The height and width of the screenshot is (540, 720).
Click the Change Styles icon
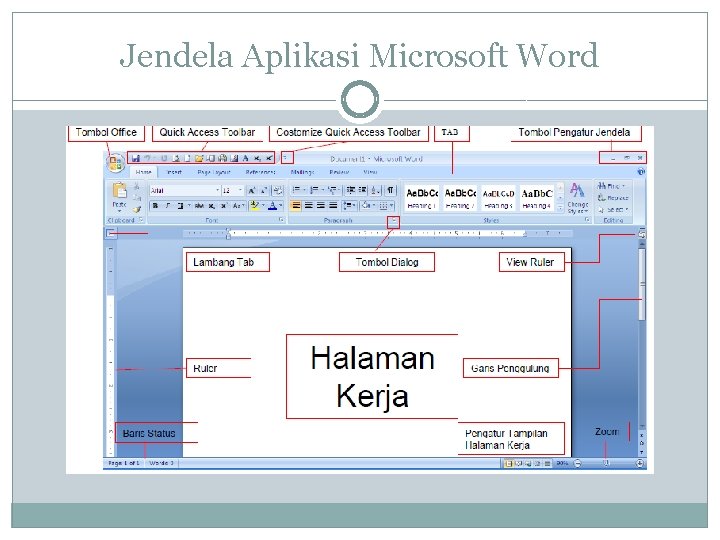[x=577, y=198]
